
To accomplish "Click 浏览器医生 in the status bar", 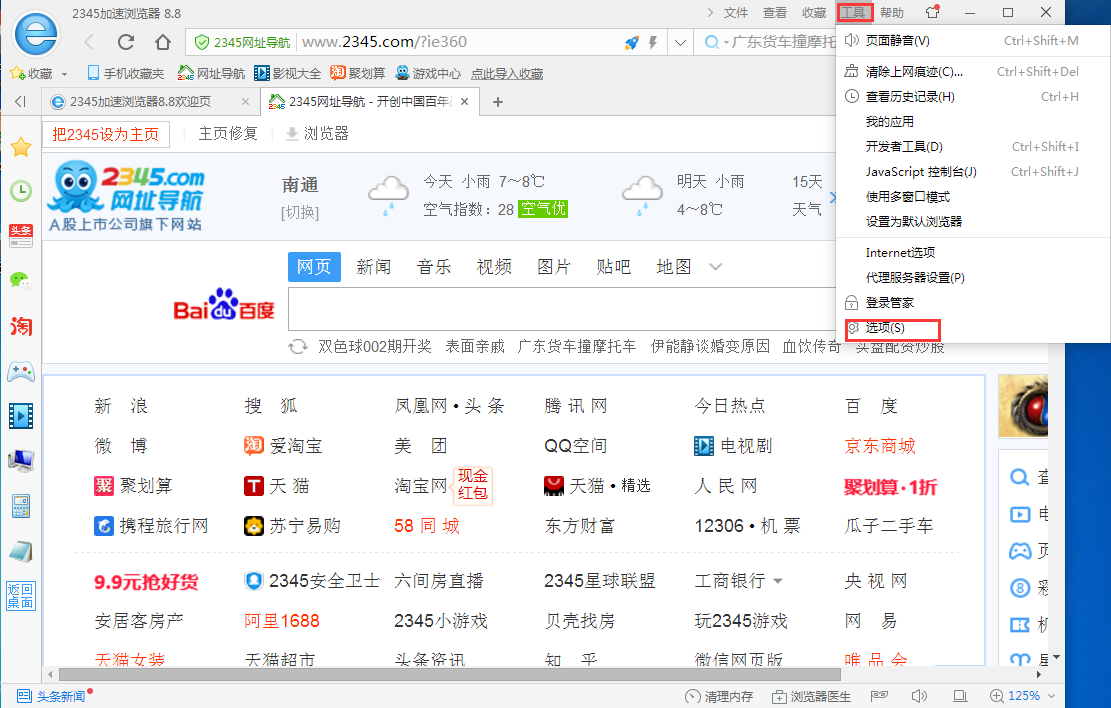I will coord(811,697).
